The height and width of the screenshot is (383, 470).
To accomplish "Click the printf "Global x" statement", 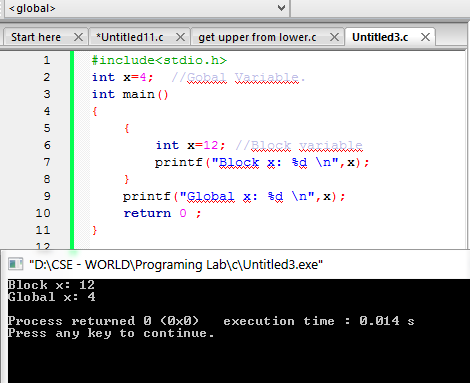I will pos(234,196).
